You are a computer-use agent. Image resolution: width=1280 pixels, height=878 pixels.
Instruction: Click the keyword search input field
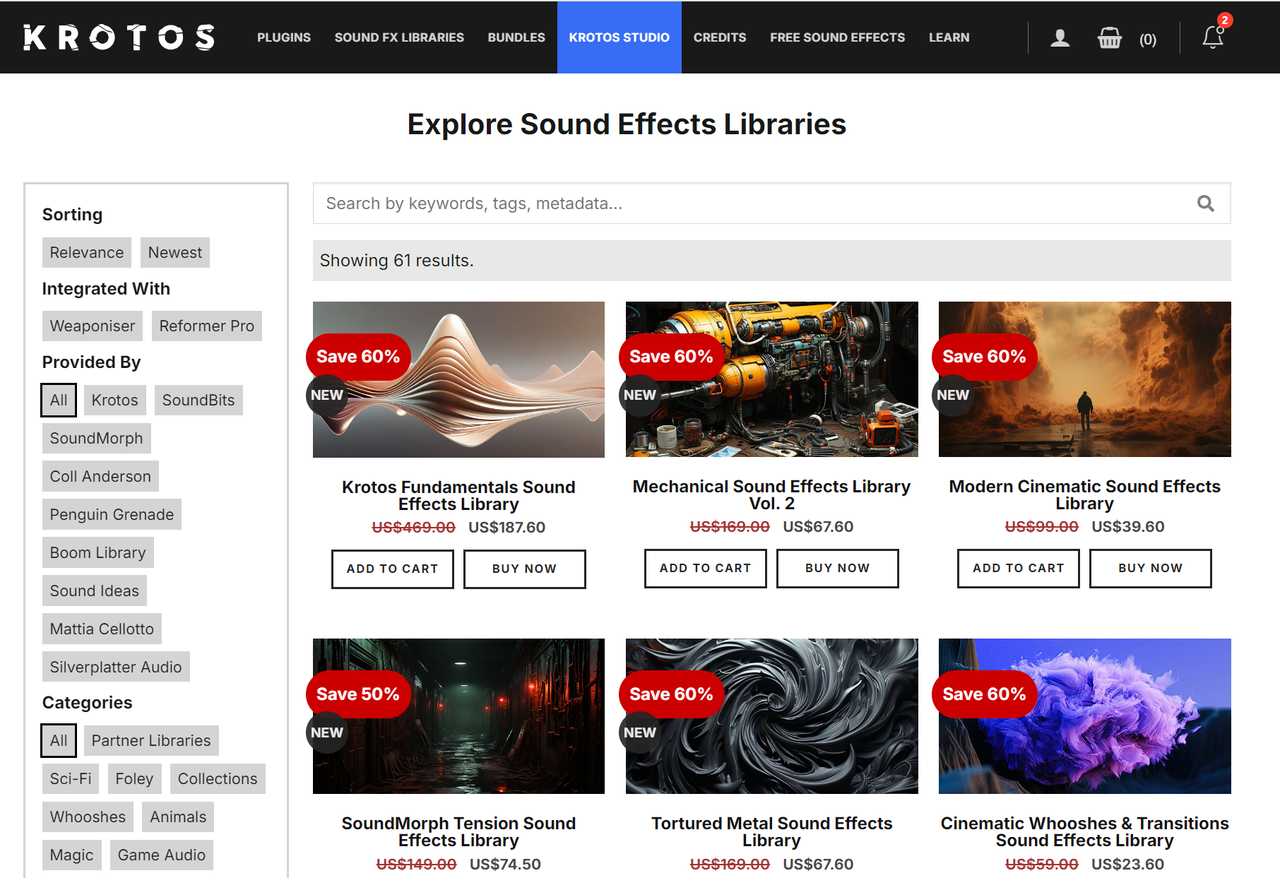(x=700, y=202)
